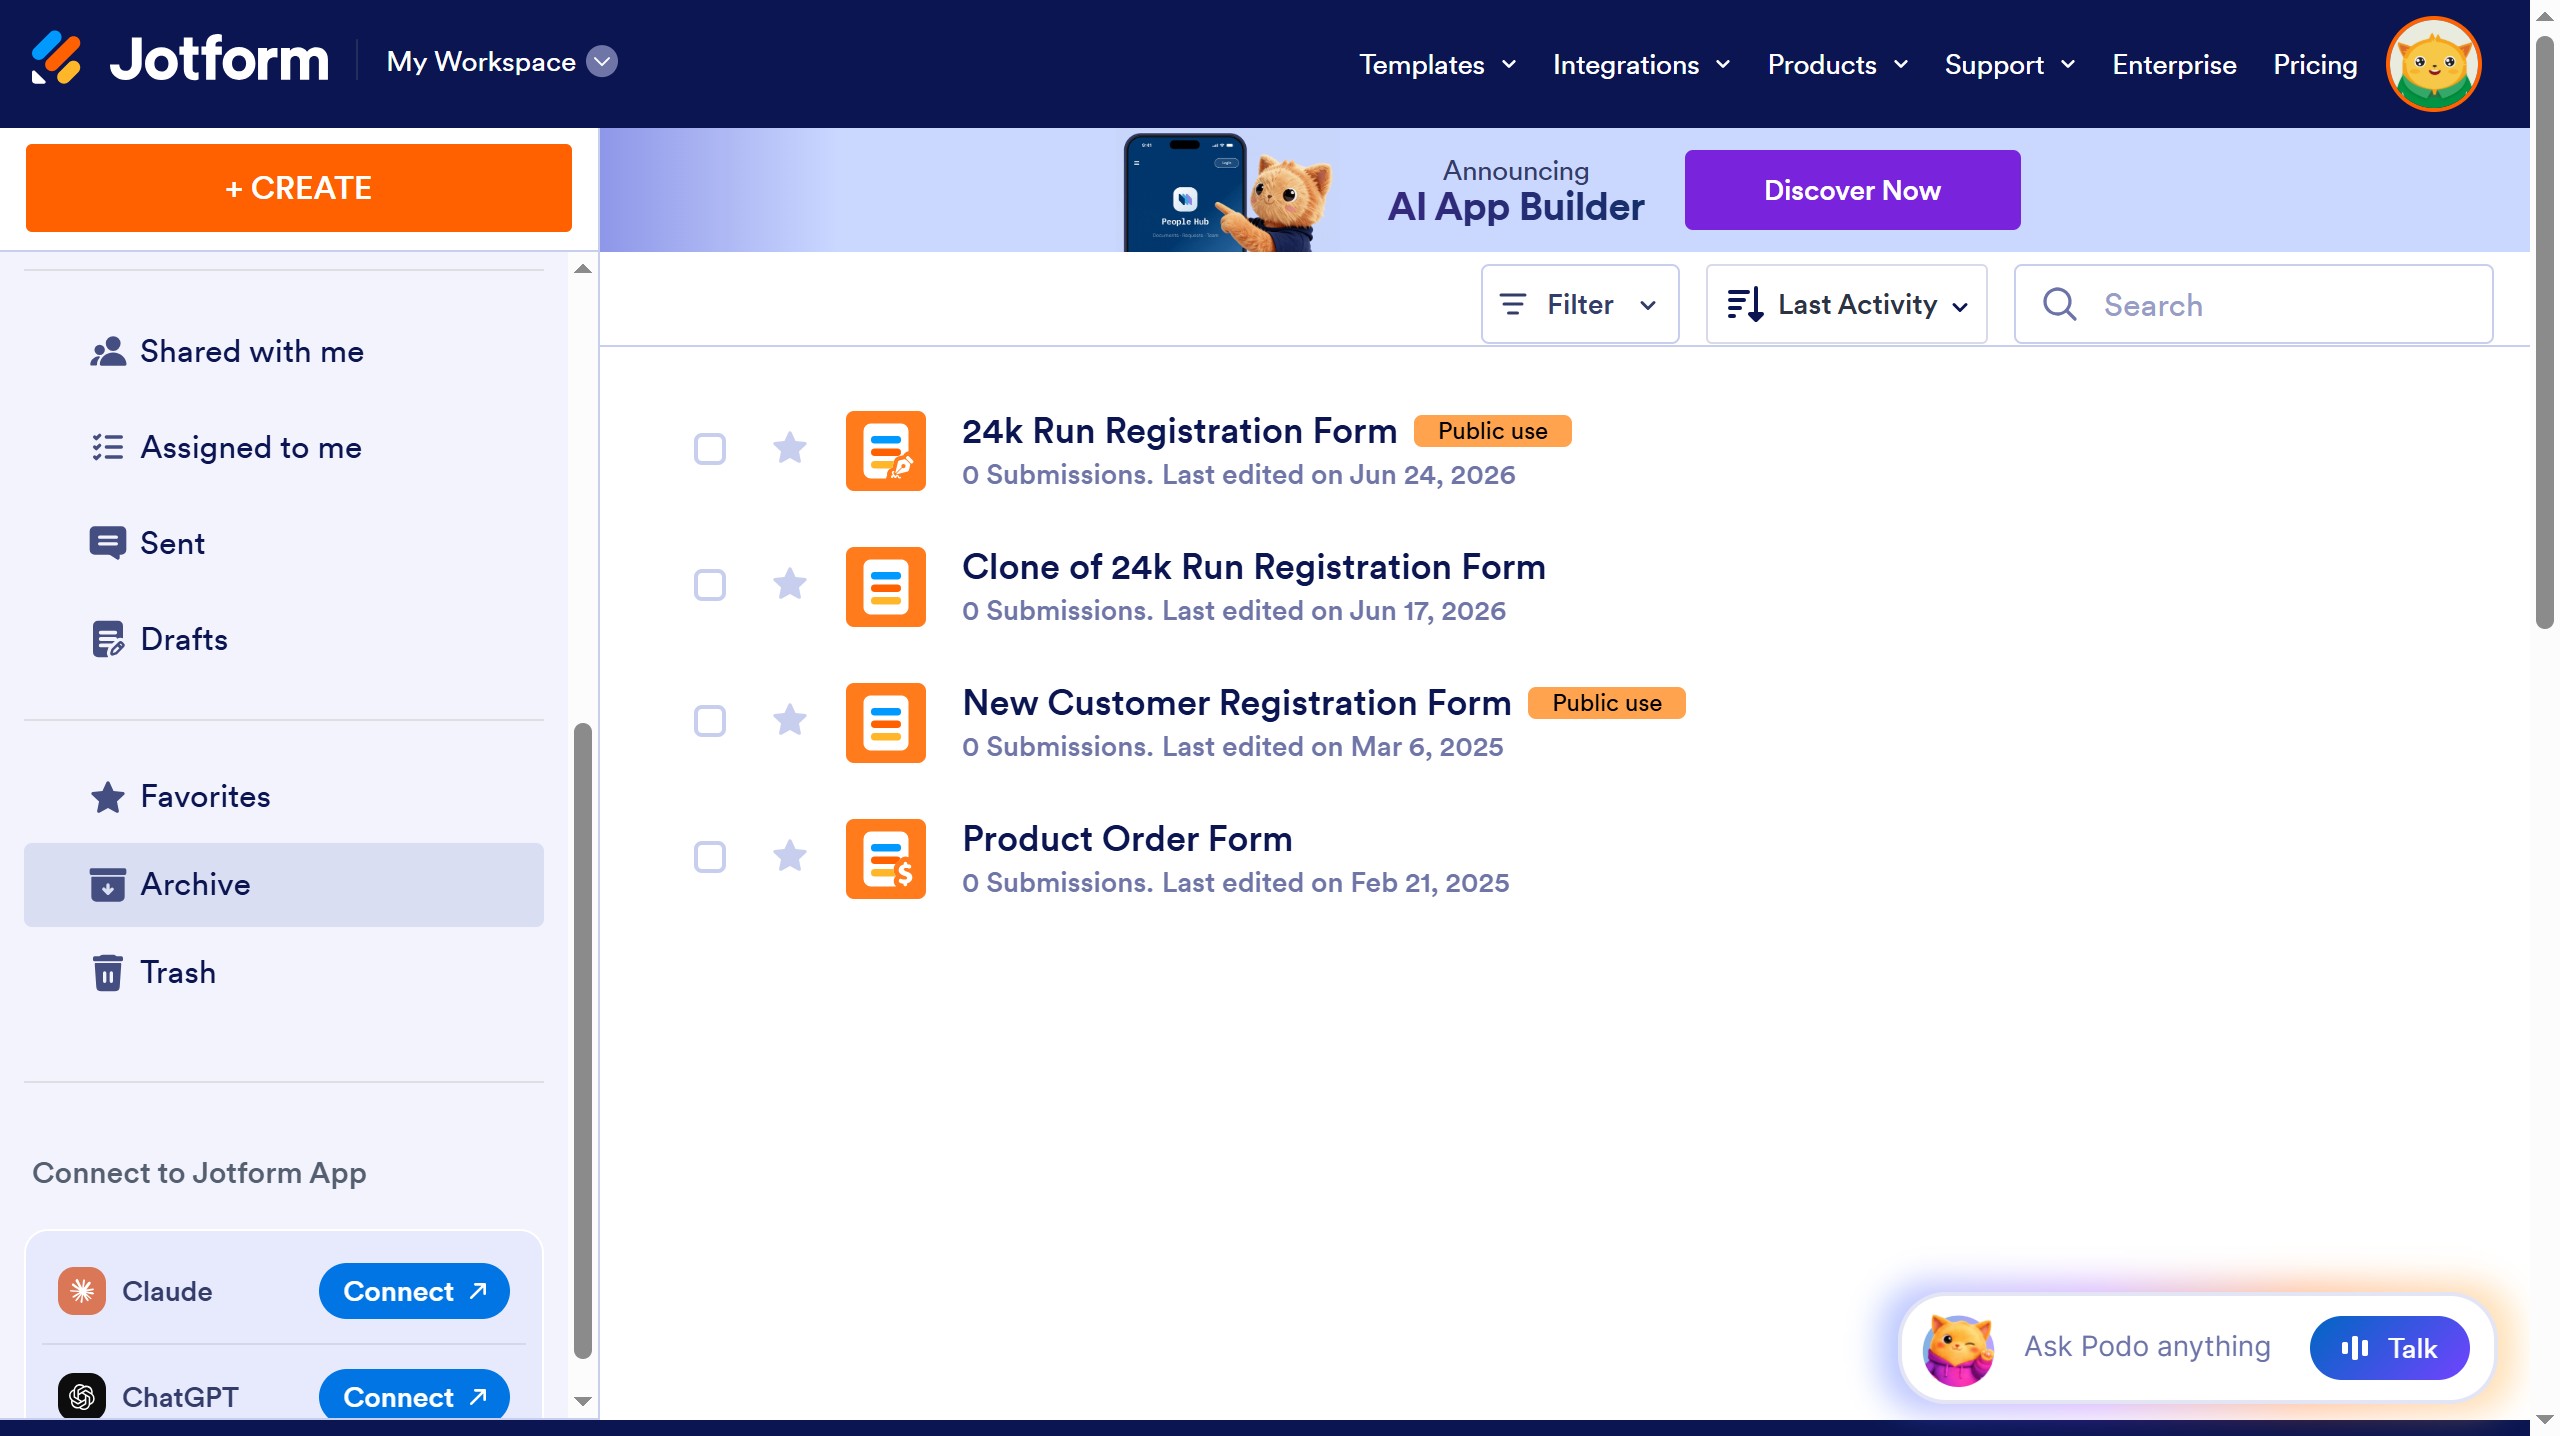This screenshot has height=1436, width=2560.
Task: Open the Products menu dropdown
Action: [x=1838, y=65]
